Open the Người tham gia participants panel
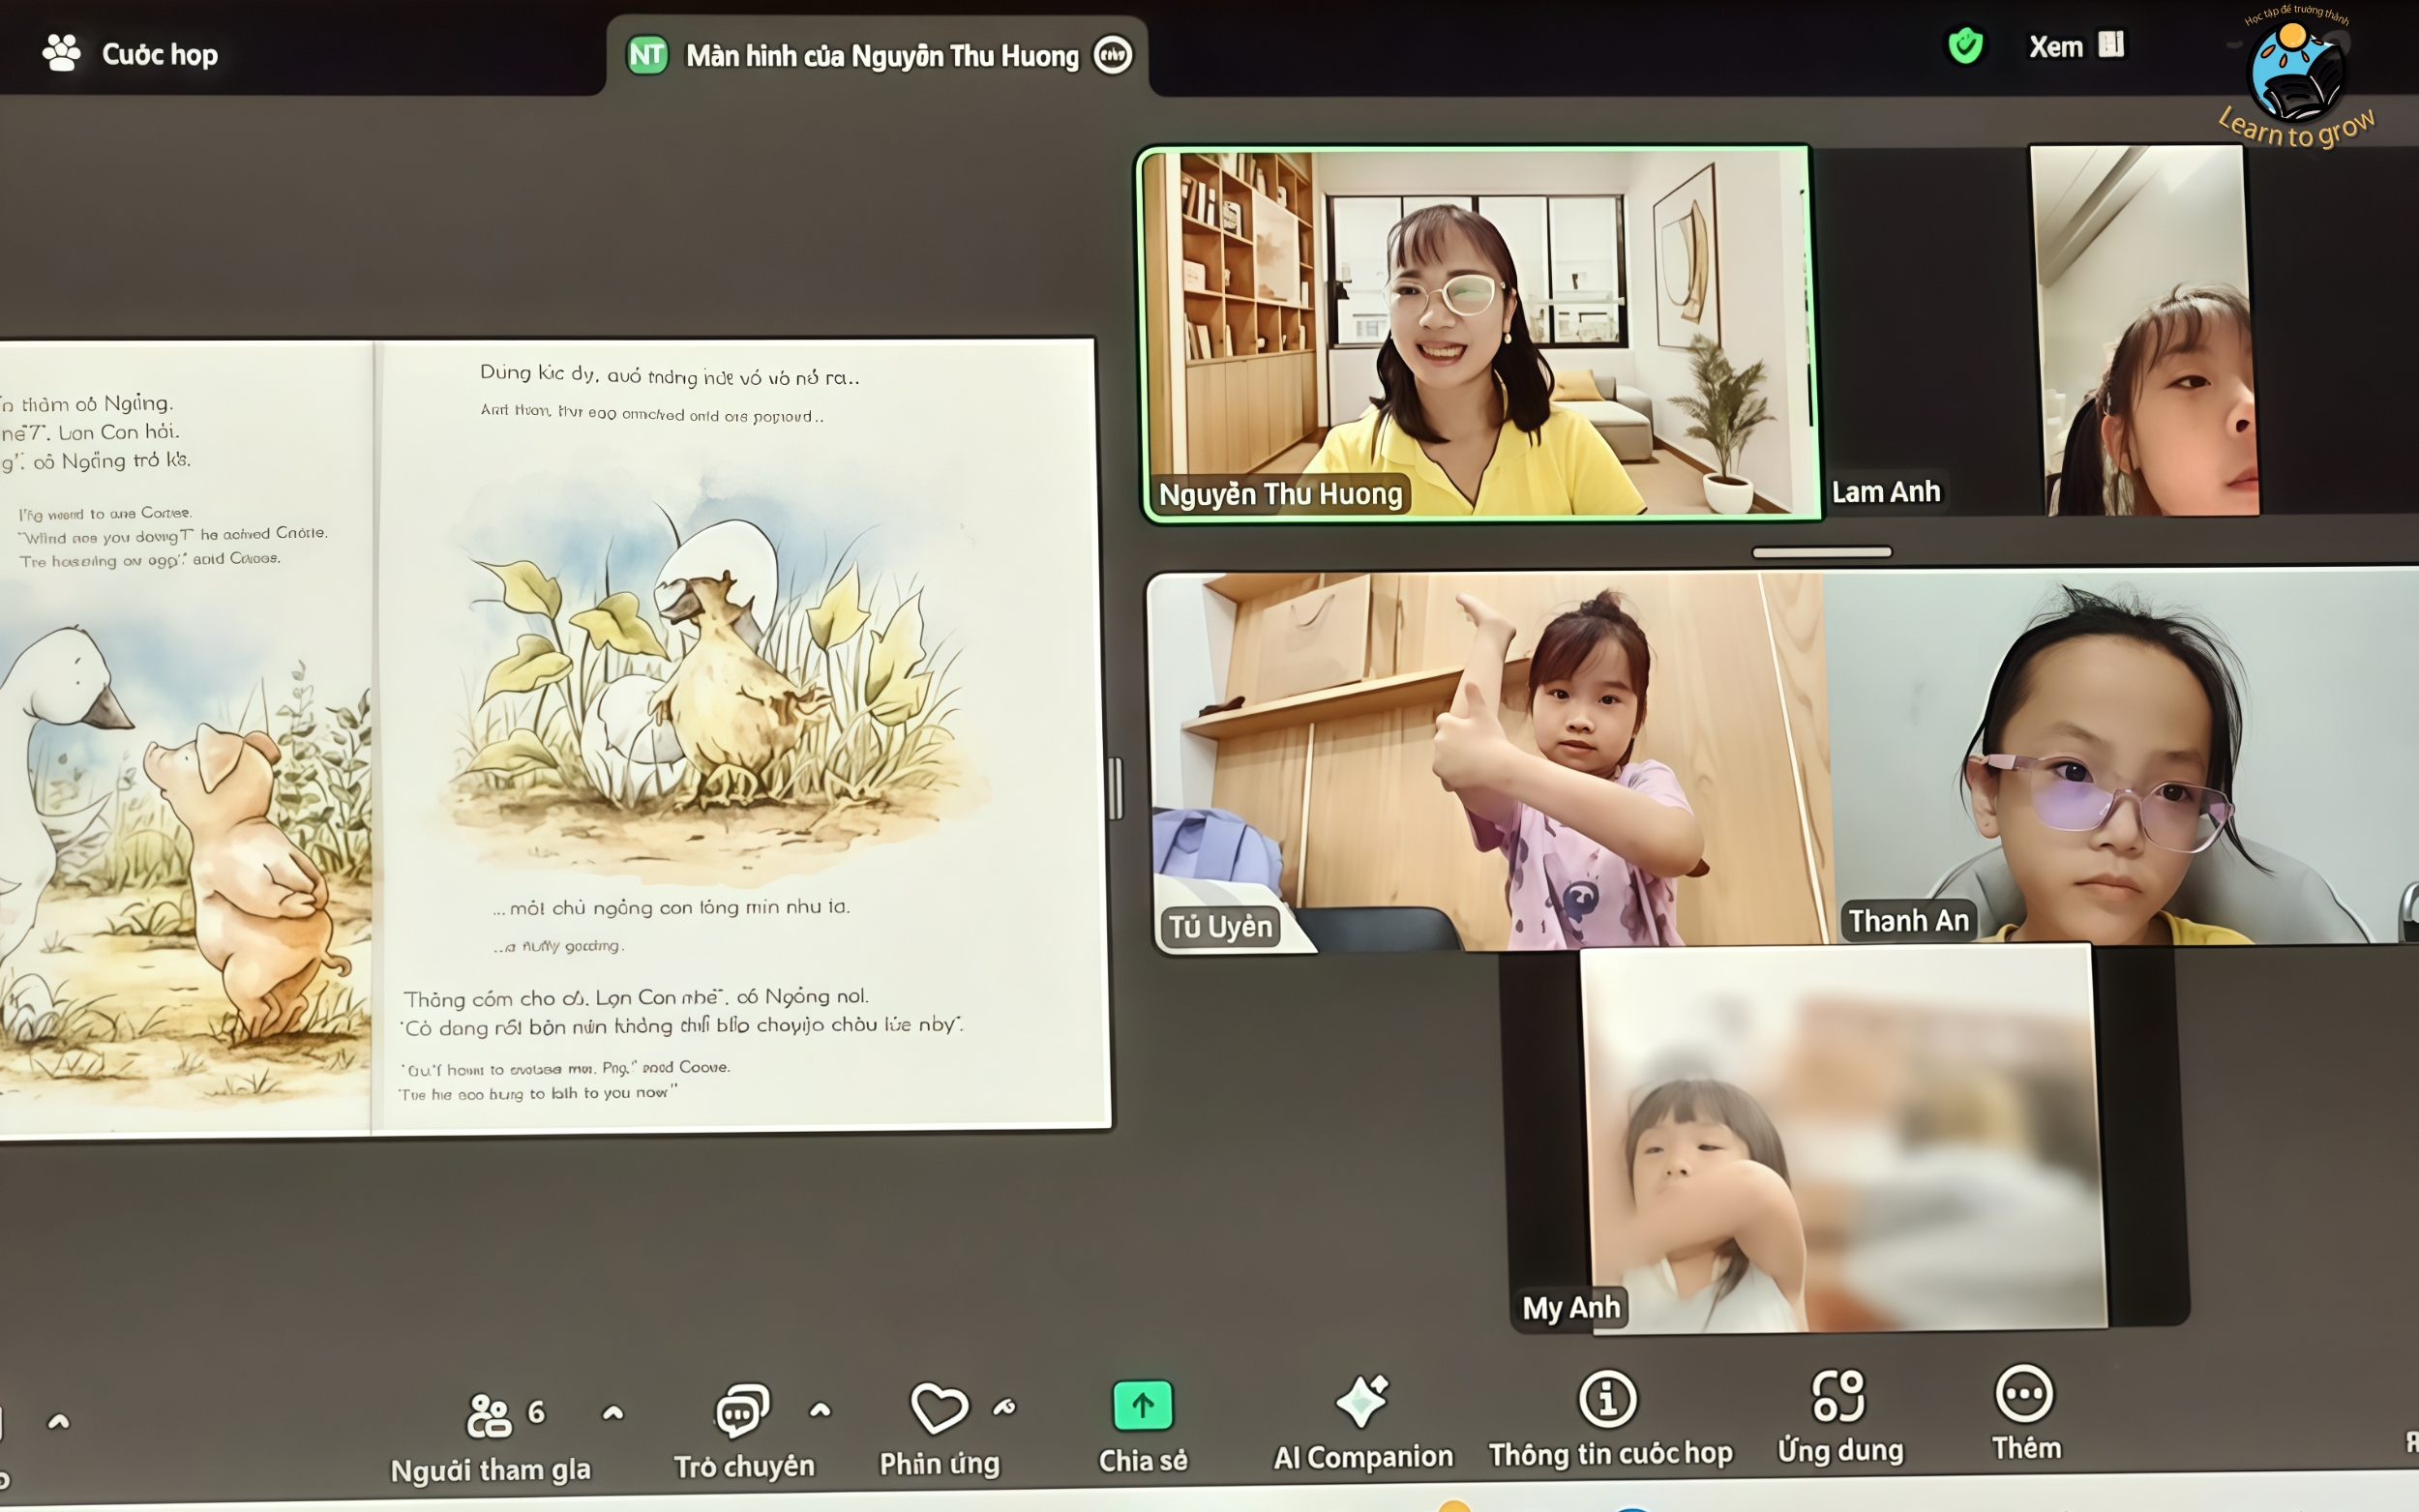 (490, 1437)
